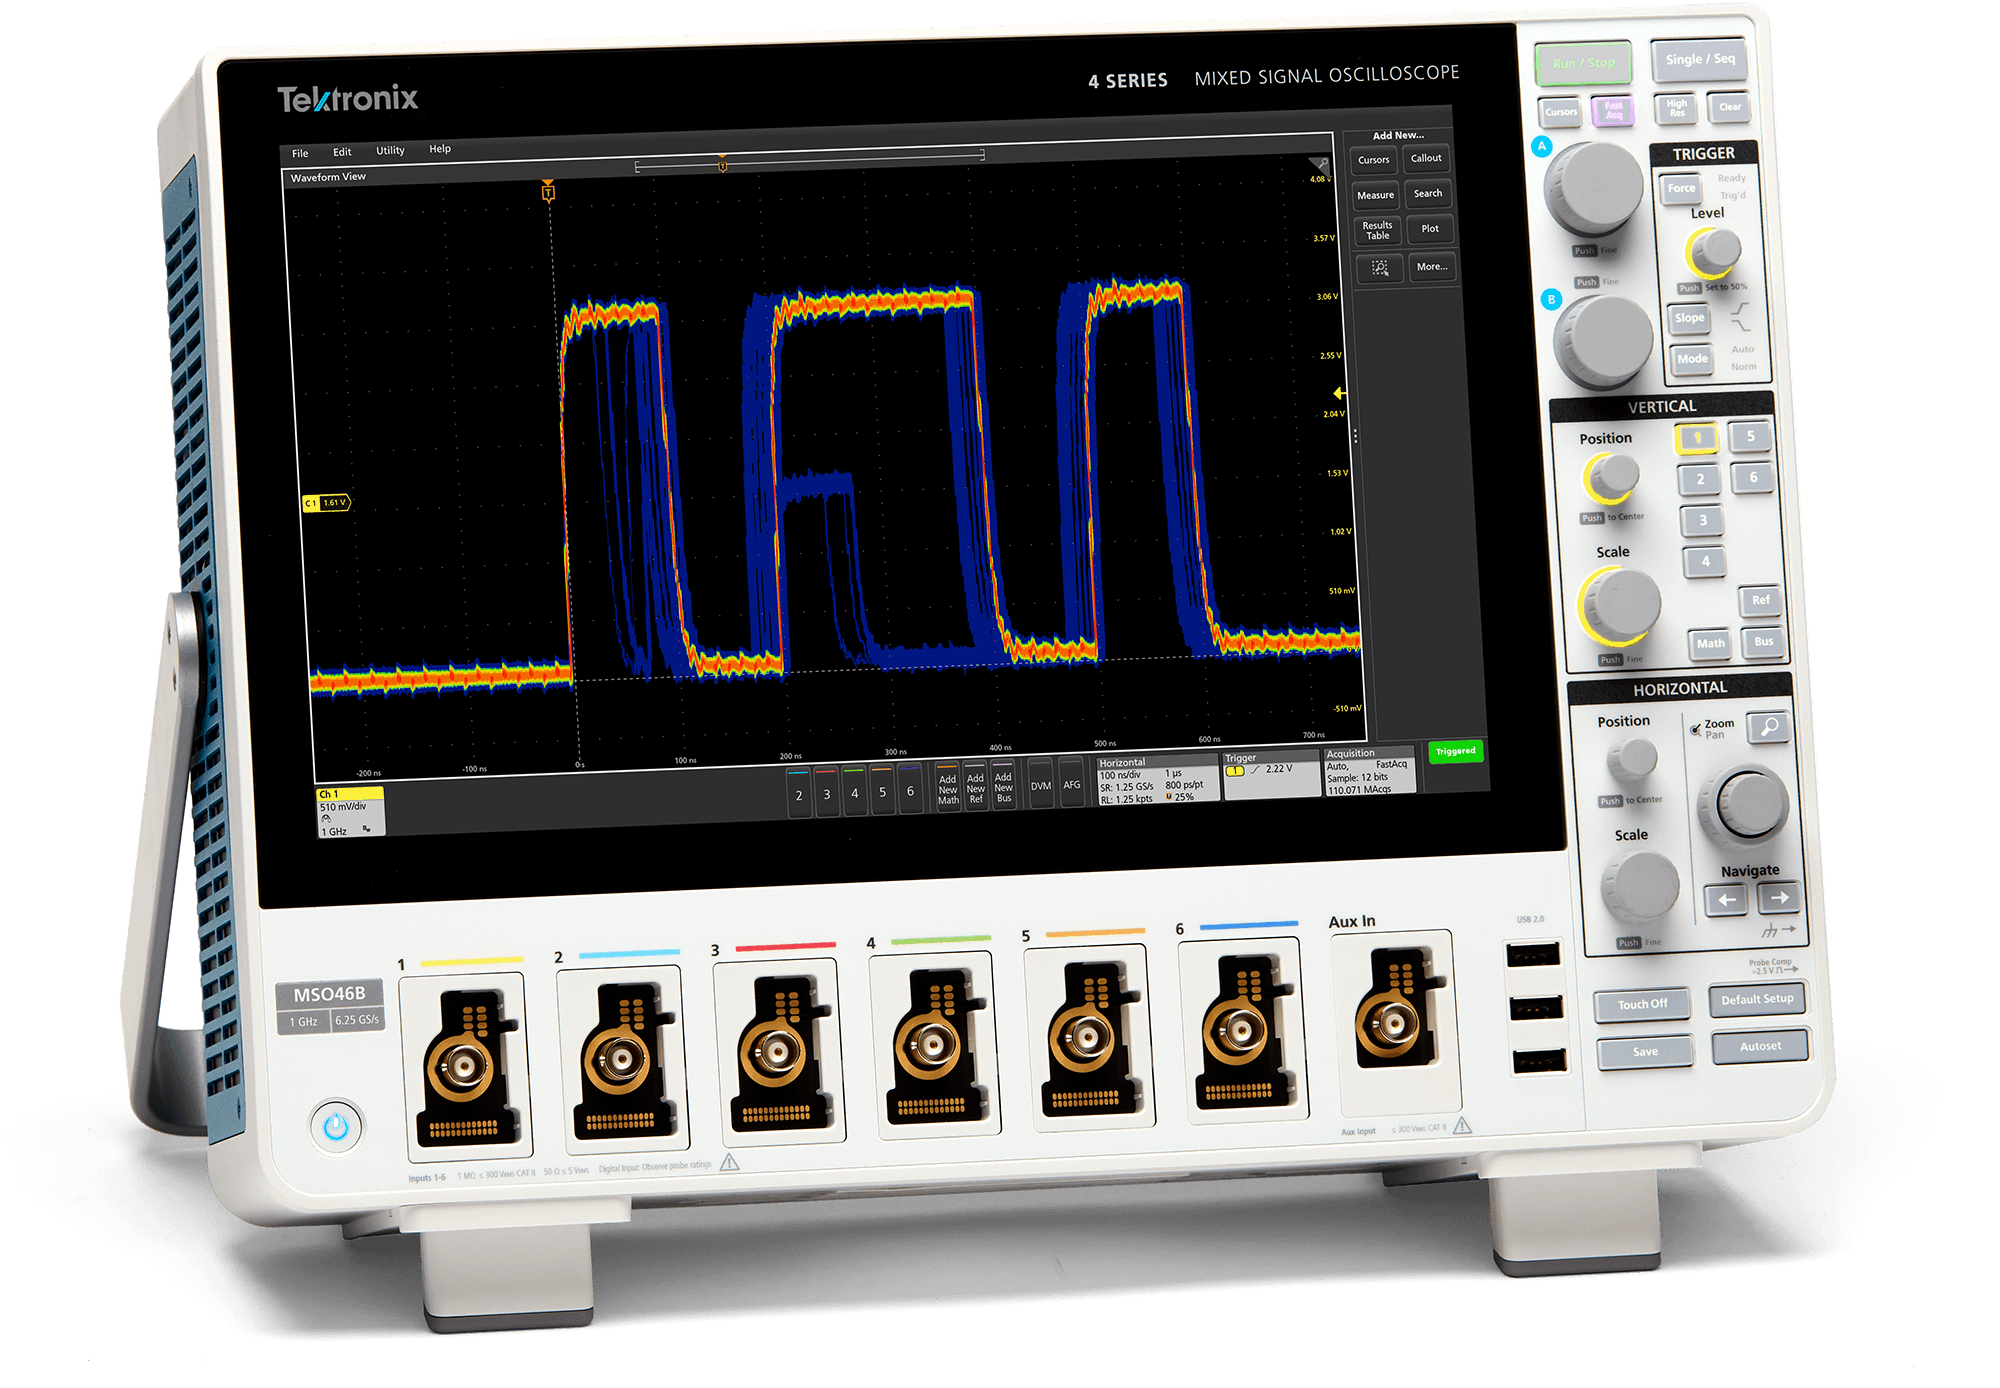The width and height of the screenshot is (2000, 1388).
Task: Open the Trigger settings badge
Action: coord(1271,775)
